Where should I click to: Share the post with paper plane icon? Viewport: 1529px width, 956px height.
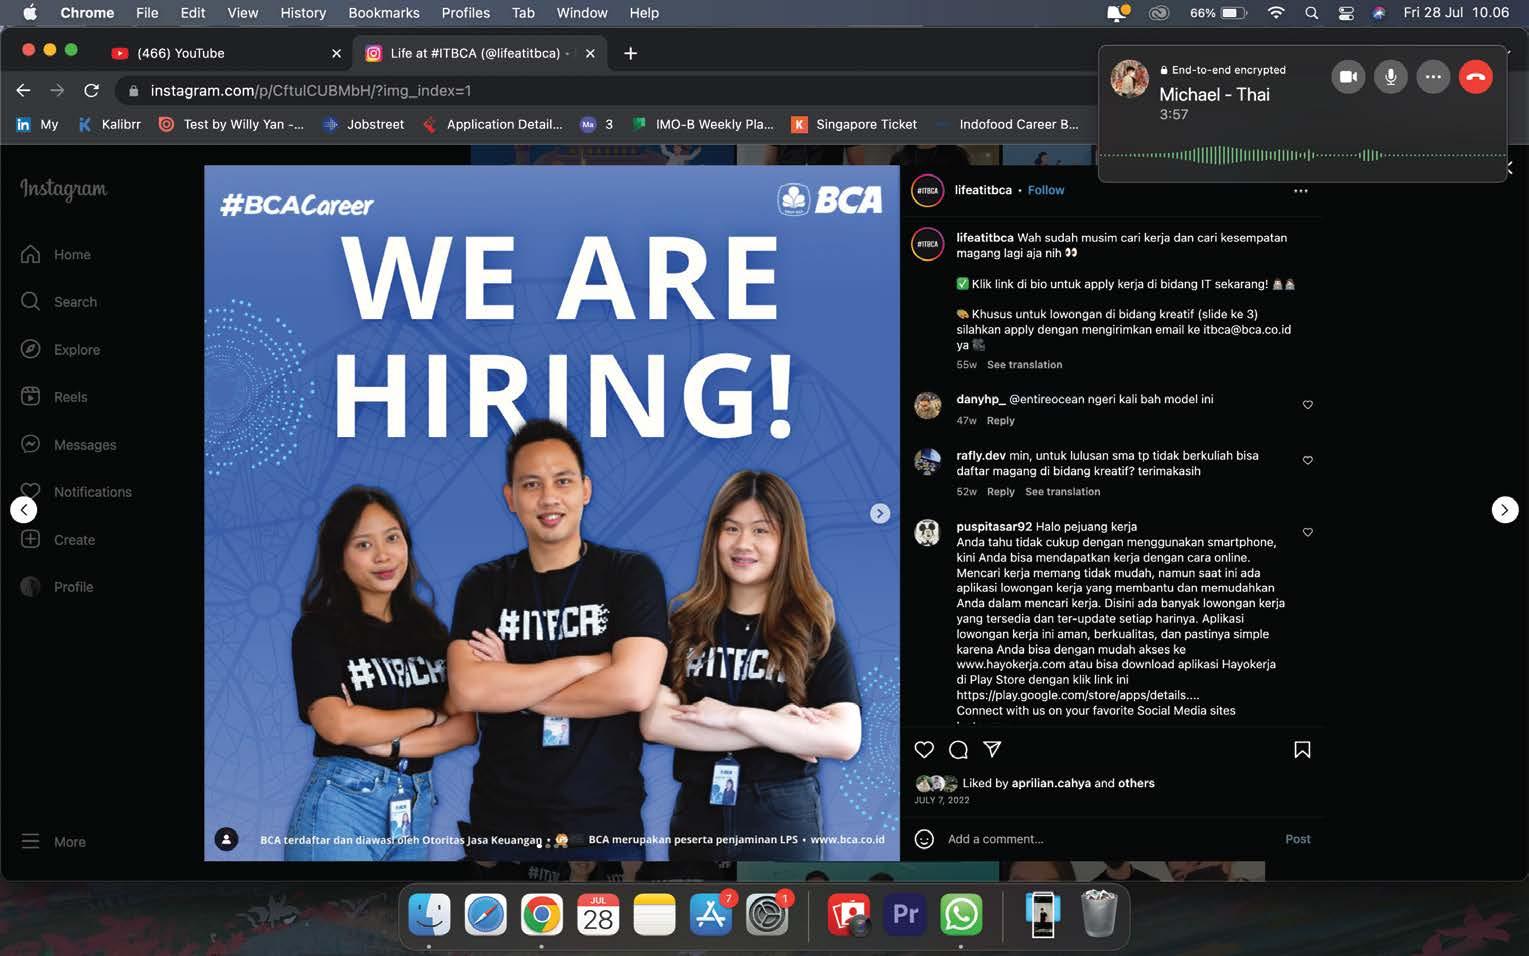pos(992,749)
